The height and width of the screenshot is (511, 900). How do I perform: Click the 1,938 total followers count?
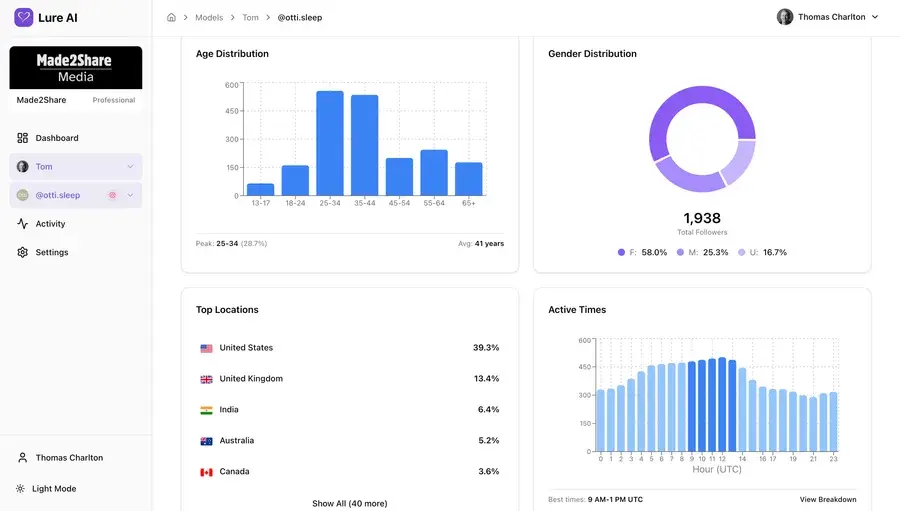click(702, 218)
